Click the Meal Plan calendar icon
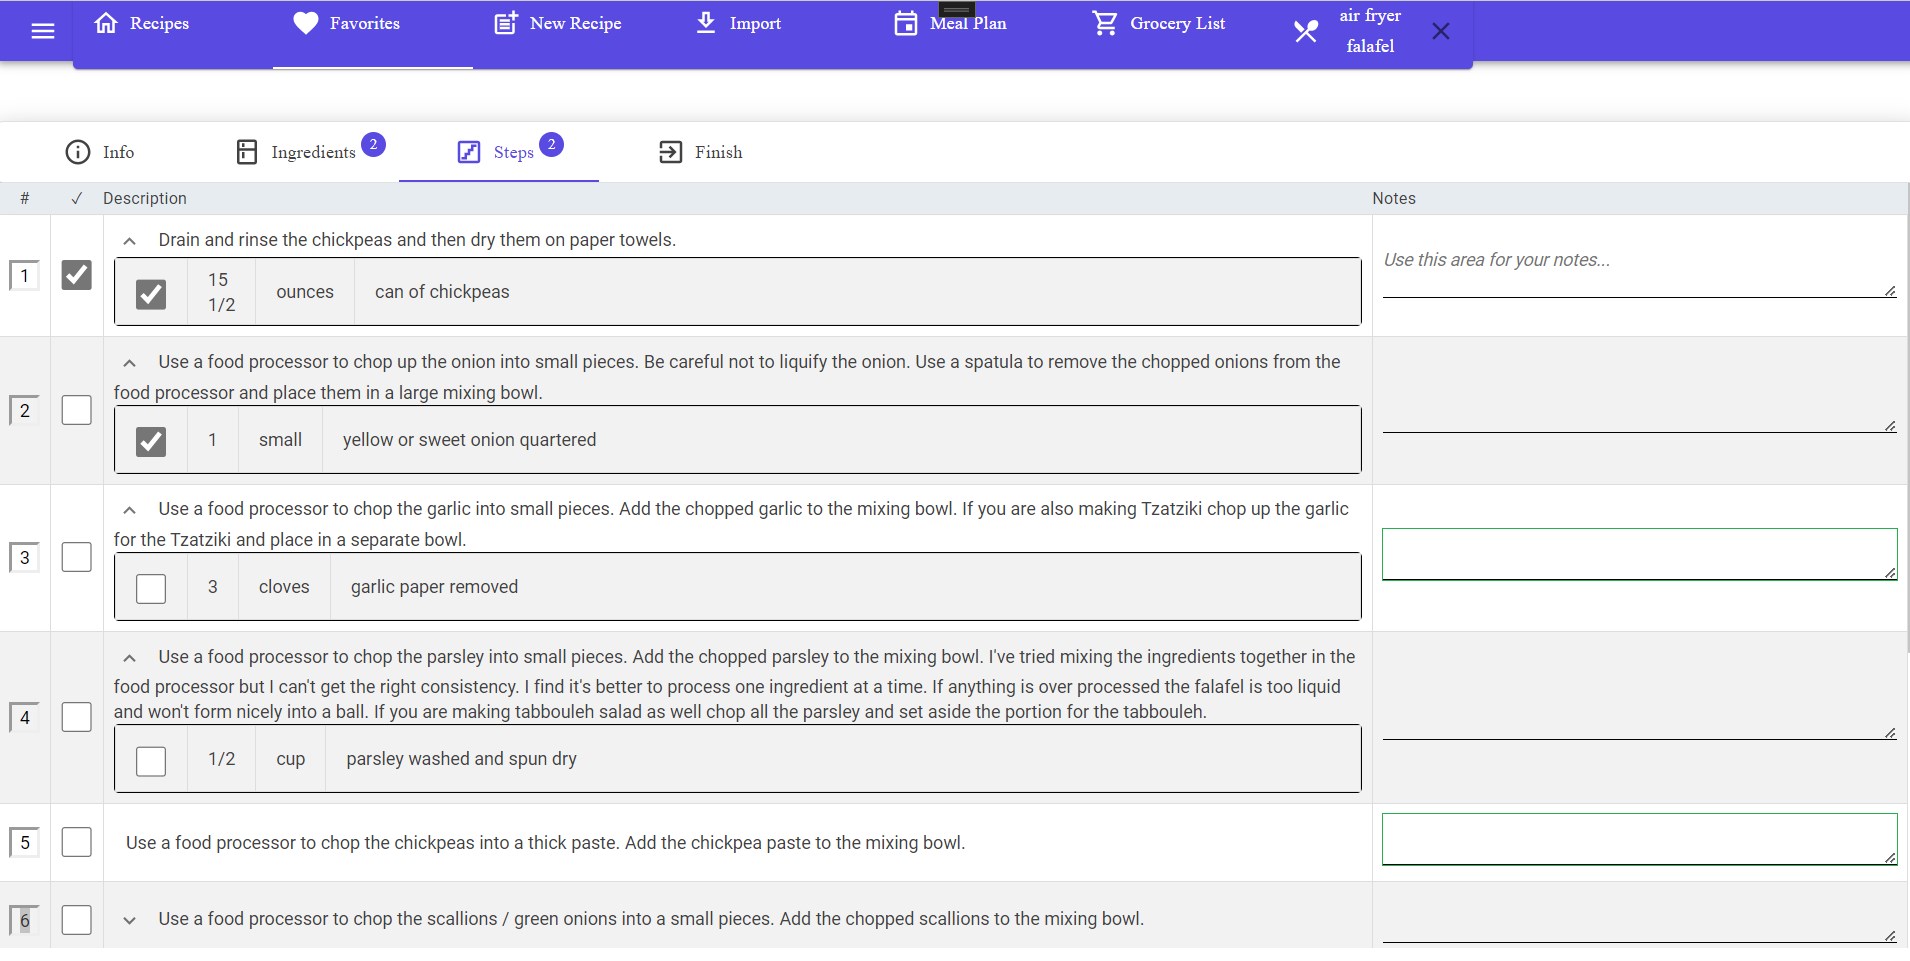 tap(906, 23)
